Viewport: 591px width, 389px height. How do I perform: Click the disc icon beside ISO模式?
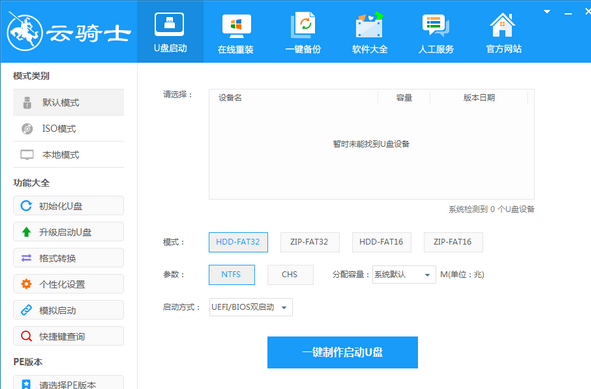pos(27,129)
